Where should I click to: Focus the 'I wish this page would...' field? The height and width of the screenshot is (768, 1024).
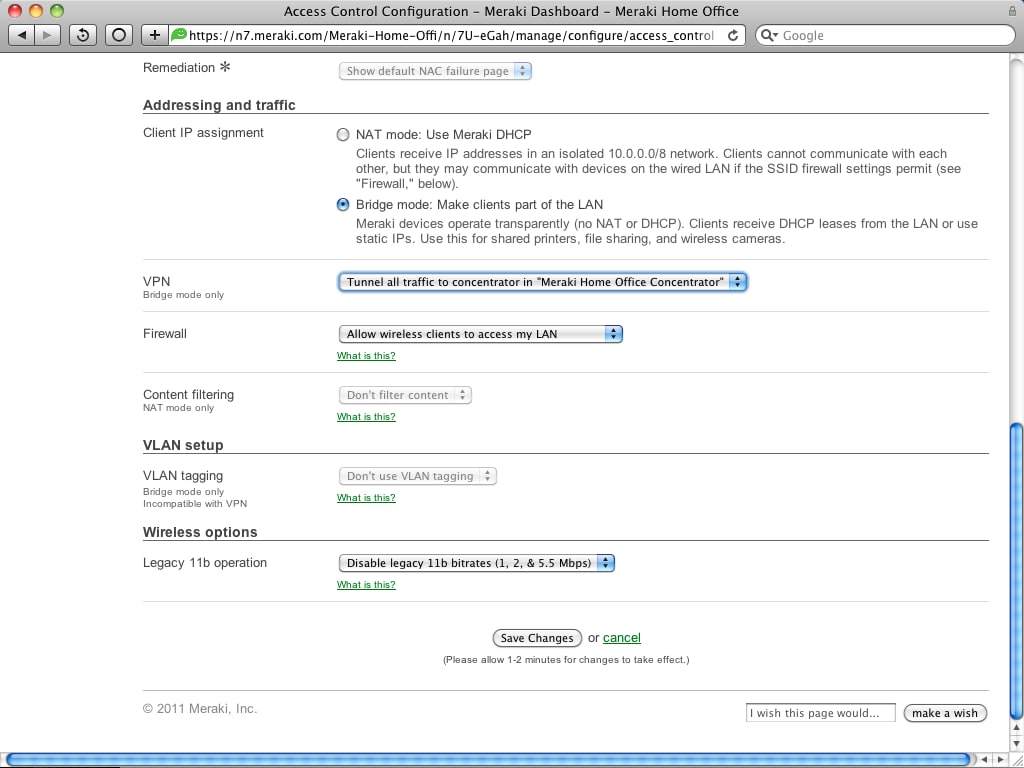click(820, 713)
